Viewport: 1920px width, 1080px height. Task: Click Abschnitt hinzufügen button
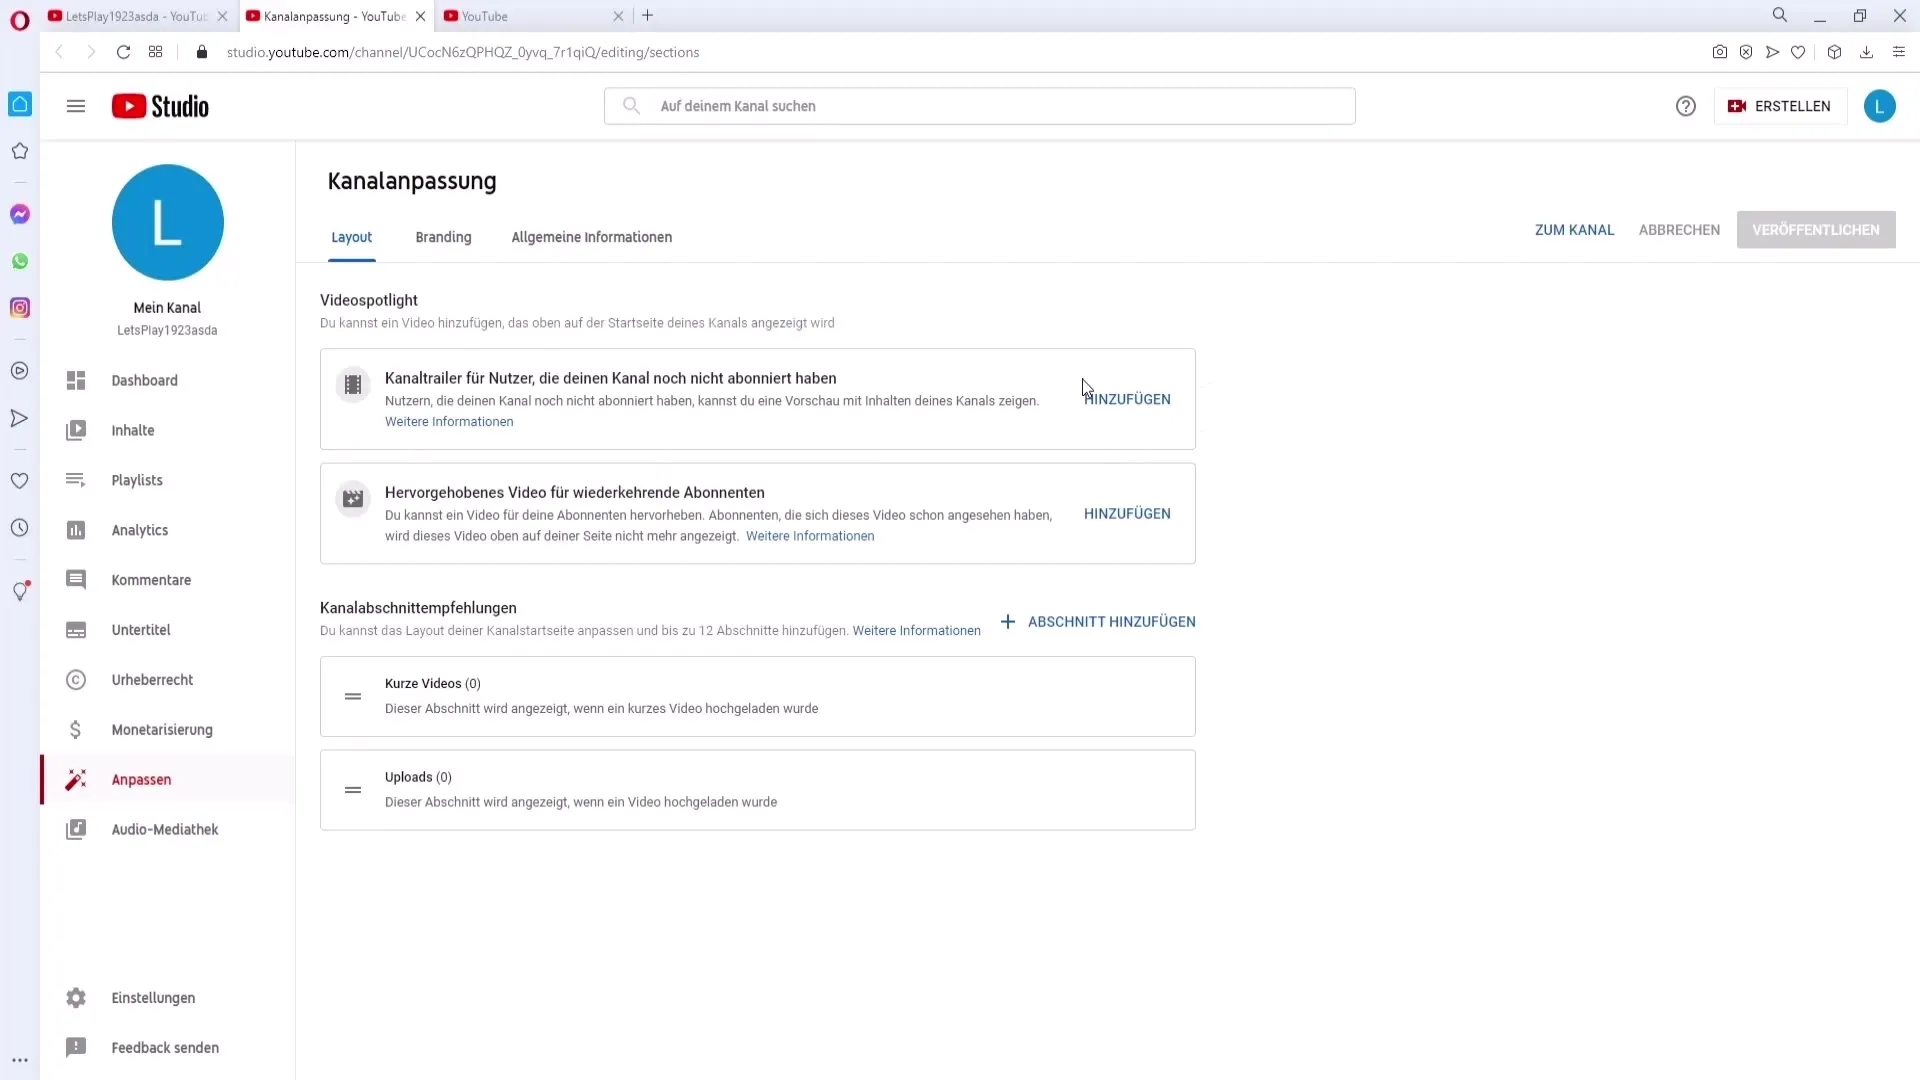coord(1100,621)
